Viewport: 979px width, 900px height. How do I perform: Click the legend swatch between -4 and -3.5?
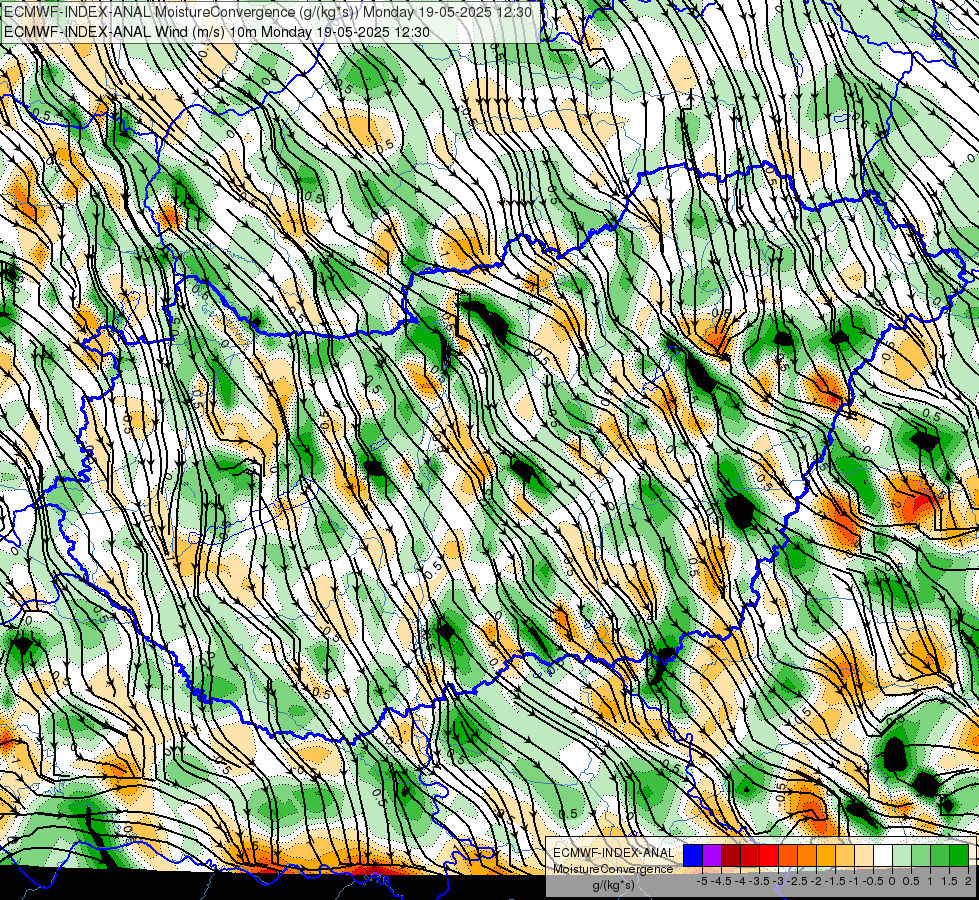(750, 855)
